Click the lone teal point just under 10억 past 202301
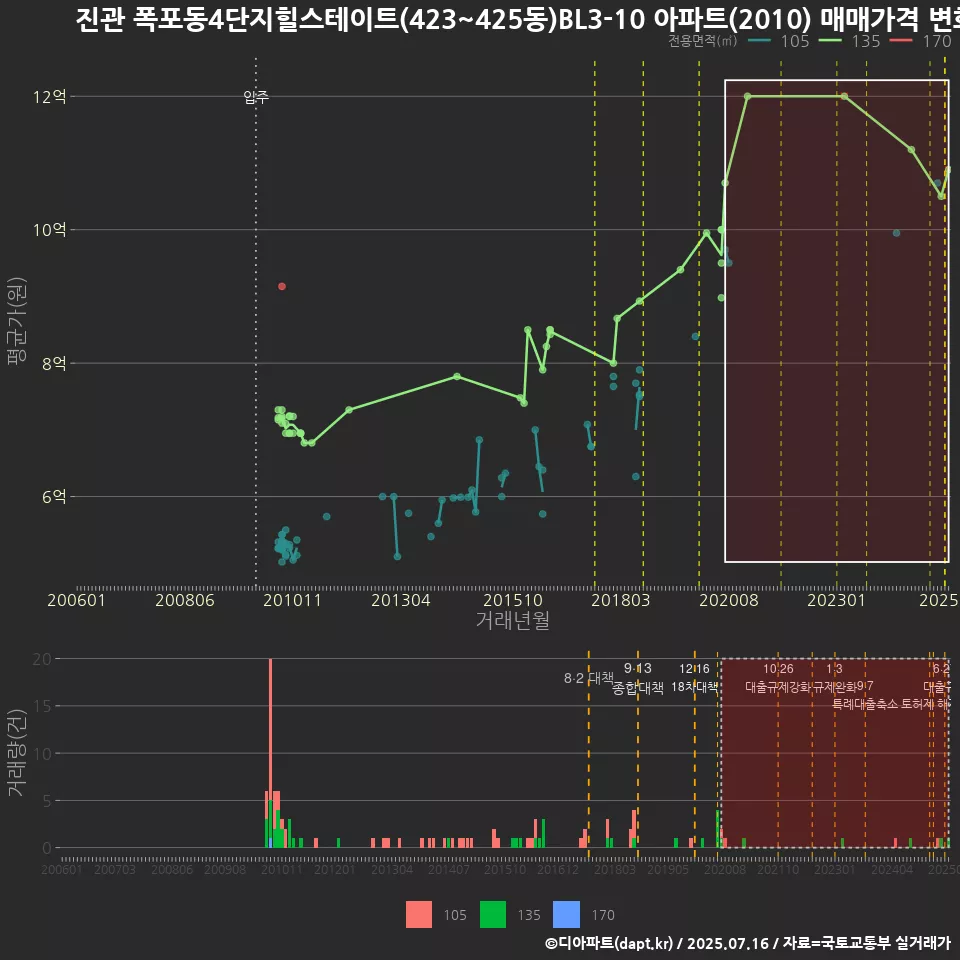 (x=896, y=233)
